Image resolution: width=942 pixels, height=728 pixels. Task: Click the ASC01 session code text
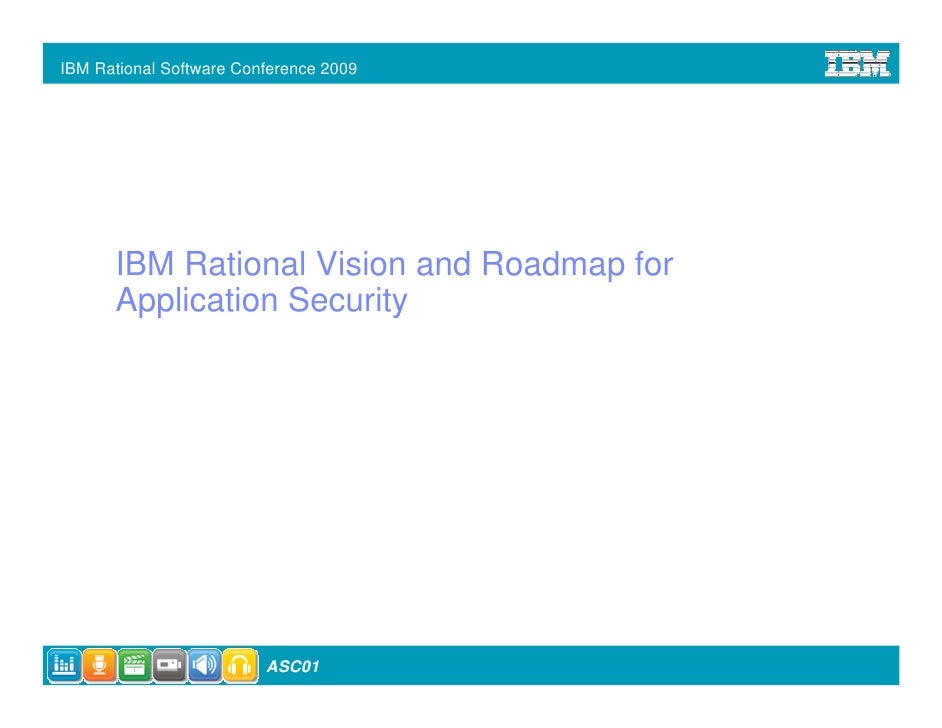[293, 667]
